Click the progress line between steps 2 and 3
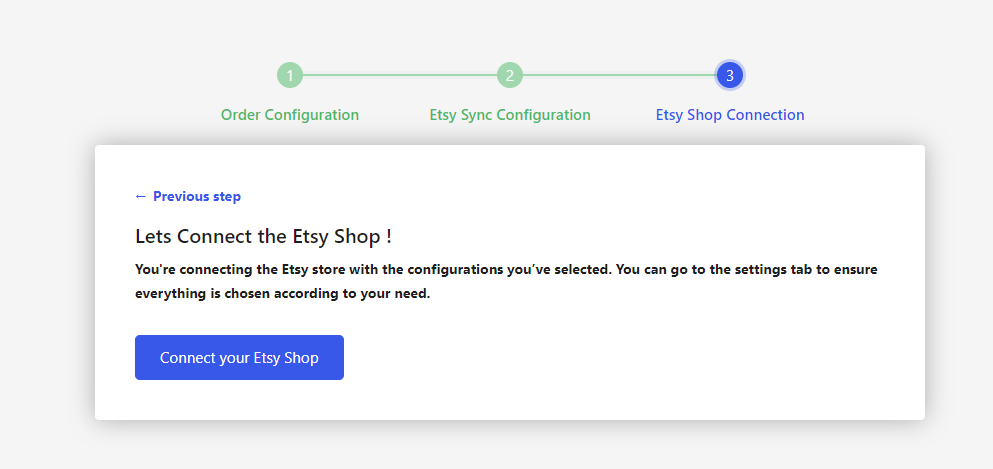 [x=620, y=75]
